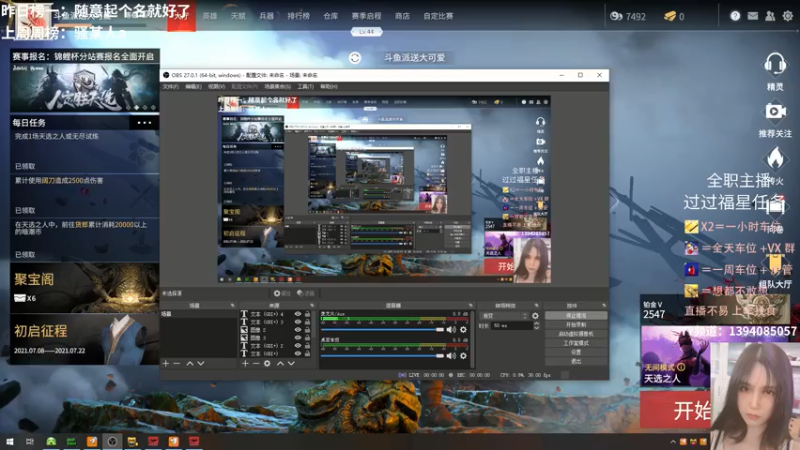Open the desktop audio settings gear

coord(463,356)
